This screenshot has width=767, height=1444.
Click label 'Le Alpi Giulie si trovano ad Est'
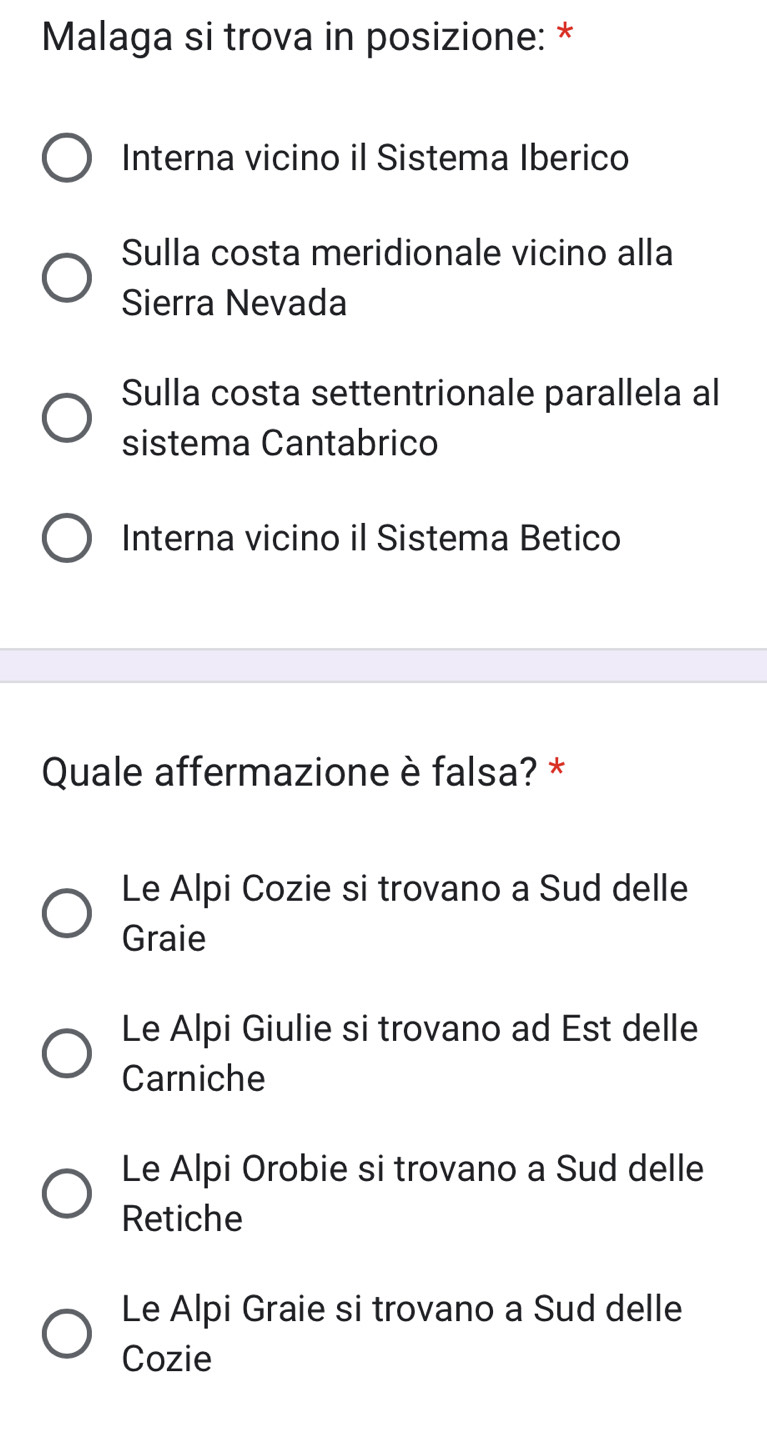click(x=410, y=1053)
